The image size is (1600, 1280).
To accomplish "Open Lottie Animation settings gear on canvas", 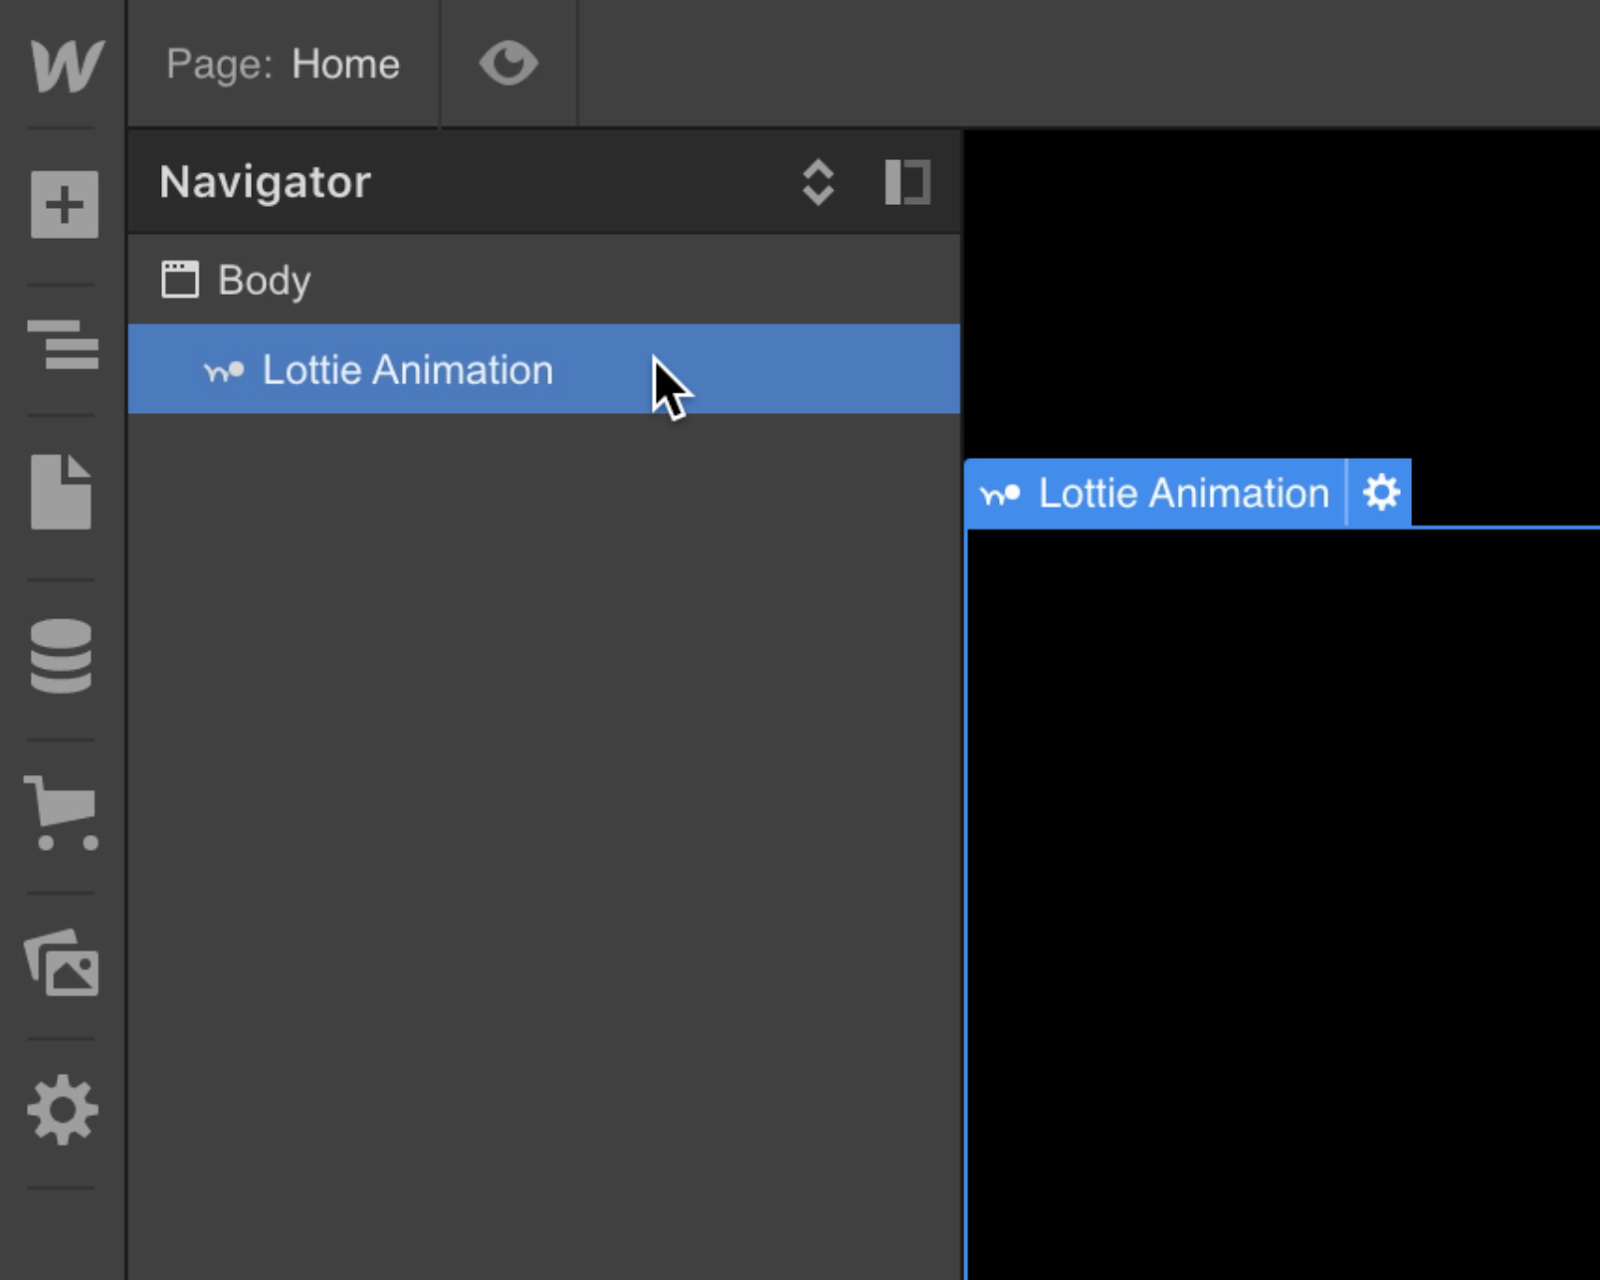I will [x=1381, y=493].
